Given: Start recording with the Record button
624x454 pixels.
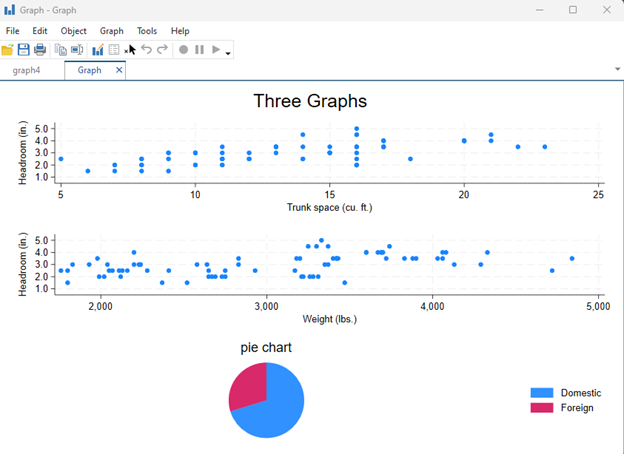Looking at the screenshot, I should point(183,50).
